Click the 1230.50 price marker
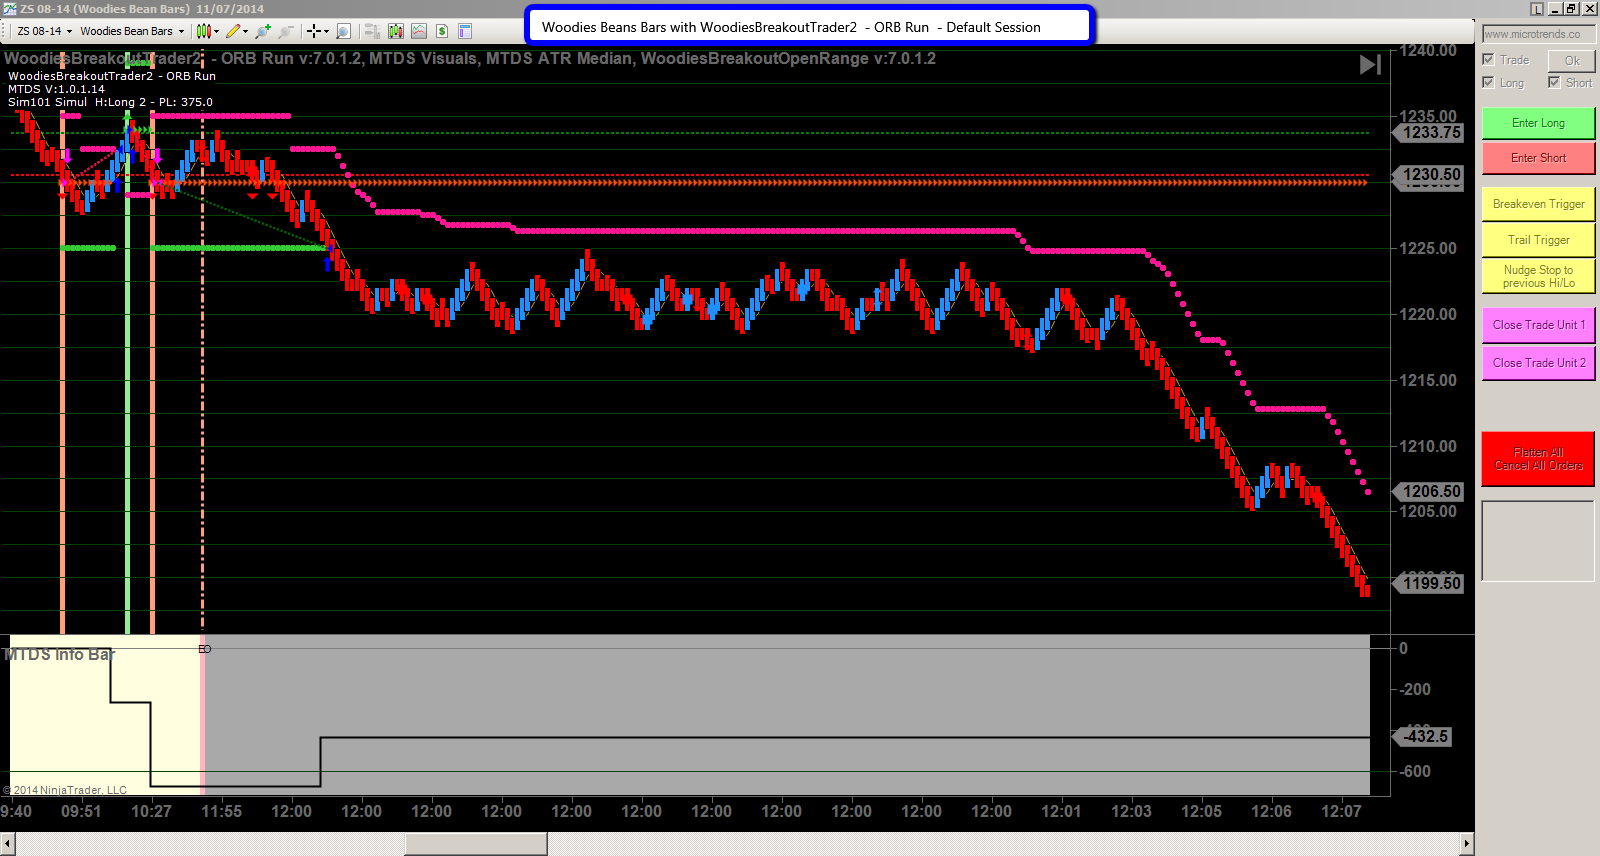 point(1429,175)
